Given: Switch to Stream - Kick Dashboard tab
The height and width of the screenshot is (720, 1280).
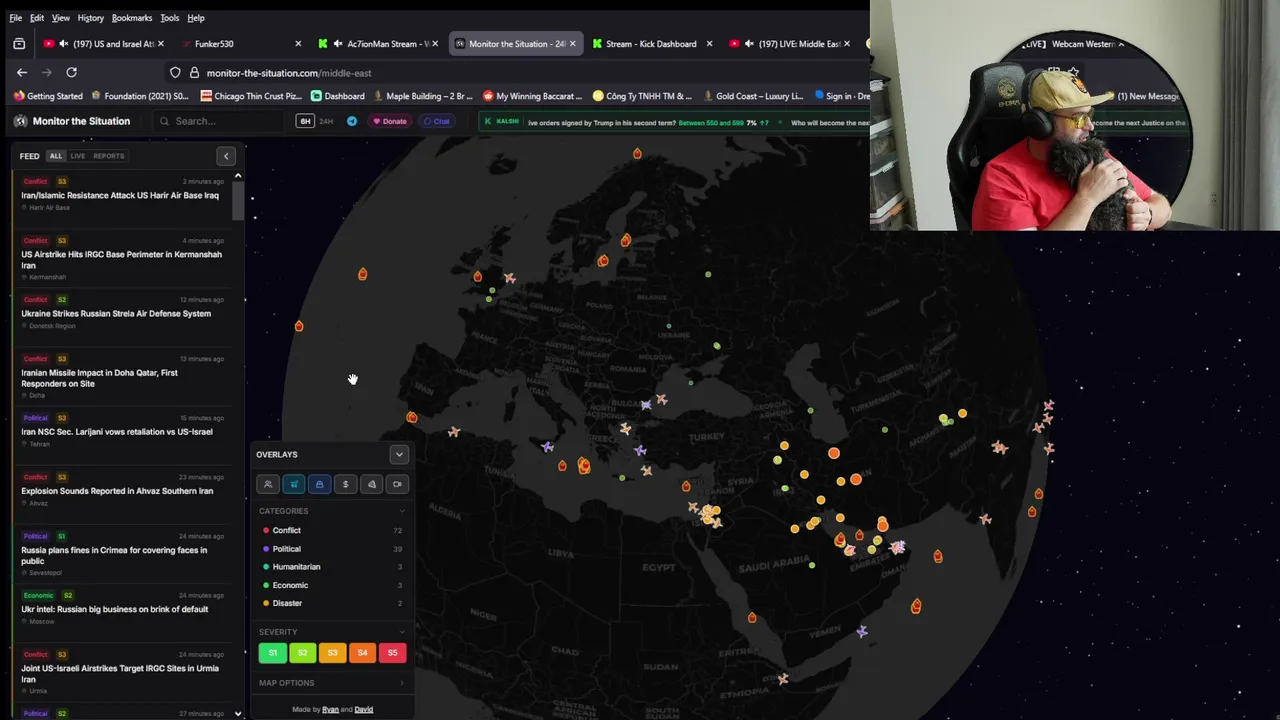Looking at the screenshot, I should pos(651,44).
